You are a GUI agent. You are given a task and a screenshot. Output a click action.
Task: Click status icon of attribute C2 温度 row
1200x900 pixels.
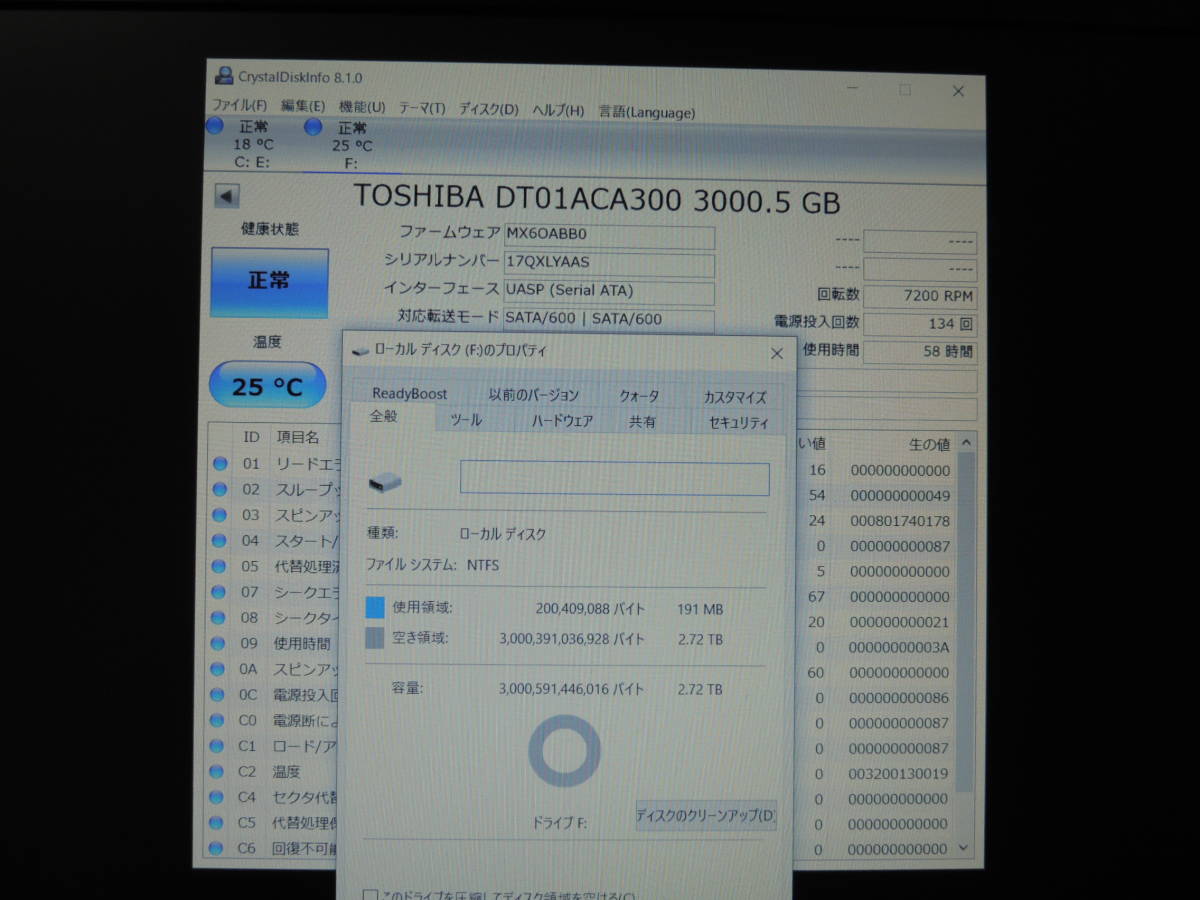pos(218,772)
